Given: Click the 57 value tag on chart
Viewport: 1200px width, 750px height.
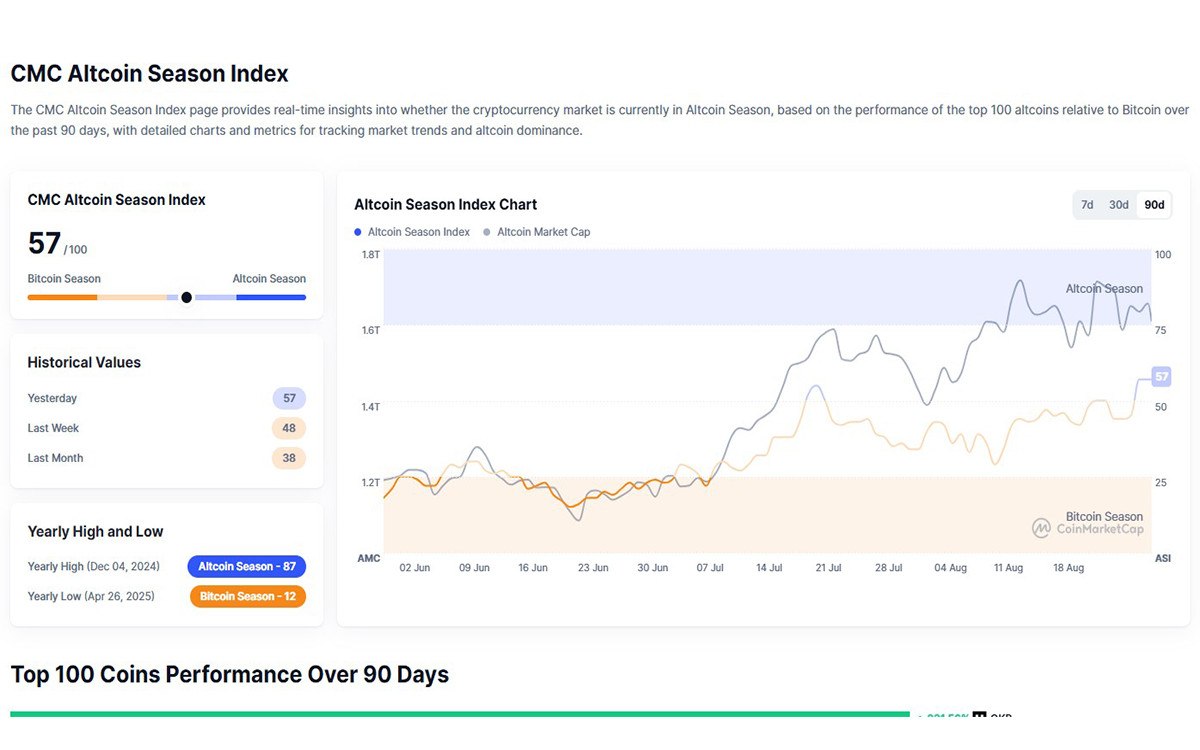Looking at the screenshot, I should click(x=1161, y=377).
